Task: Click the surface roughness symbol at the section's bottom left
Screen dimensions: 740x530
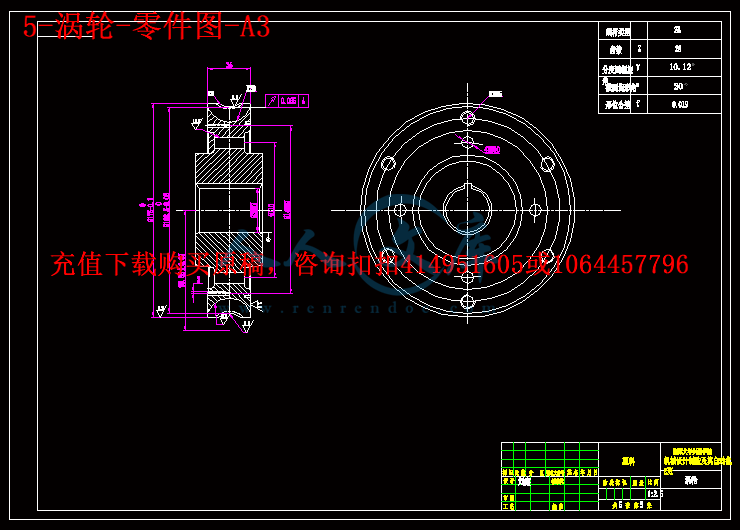Action: tap(159, 311)
